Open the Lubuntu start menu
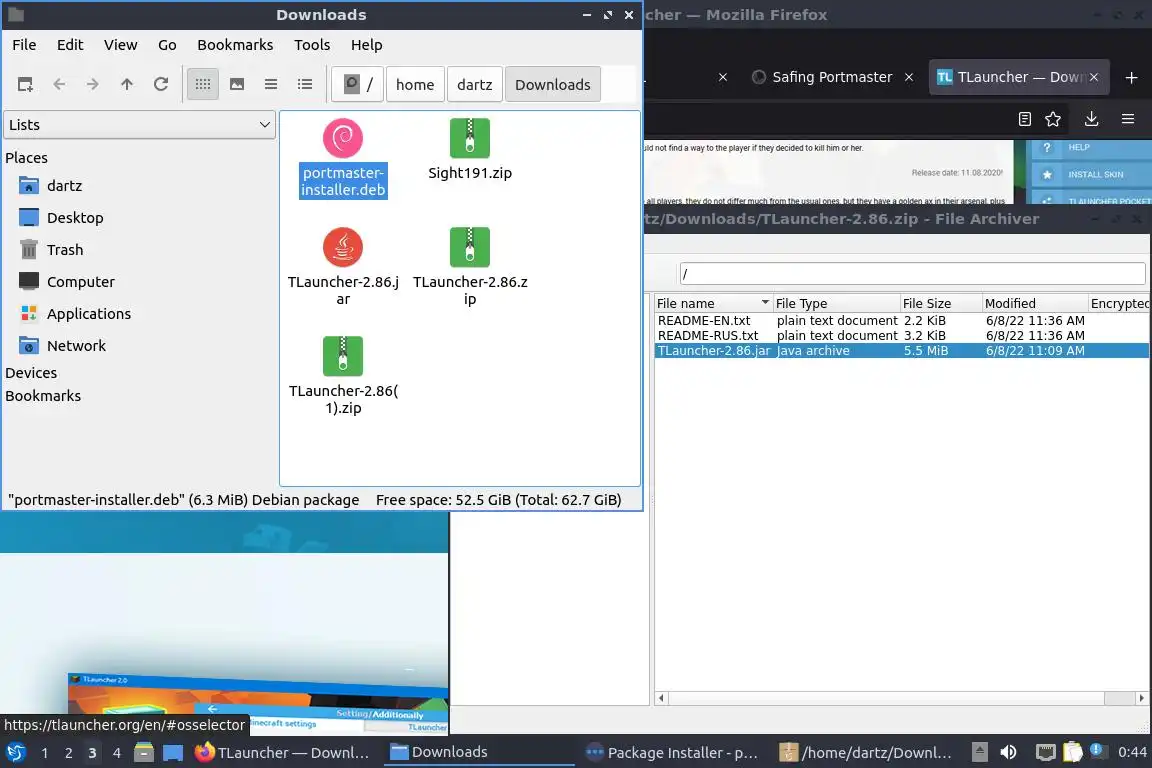The image size is (1152, 768). 16,753
